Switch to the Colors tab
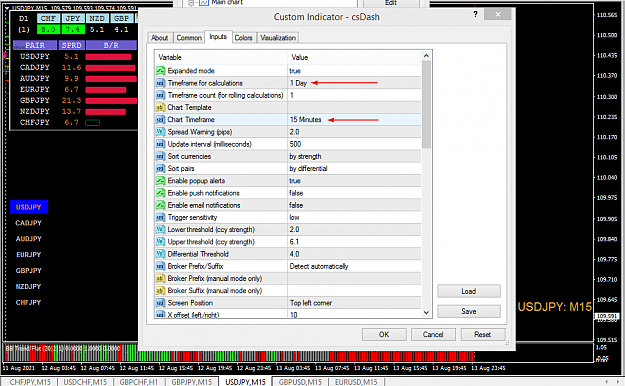This screenshot has height=386, width=625. tap(244, 38)
